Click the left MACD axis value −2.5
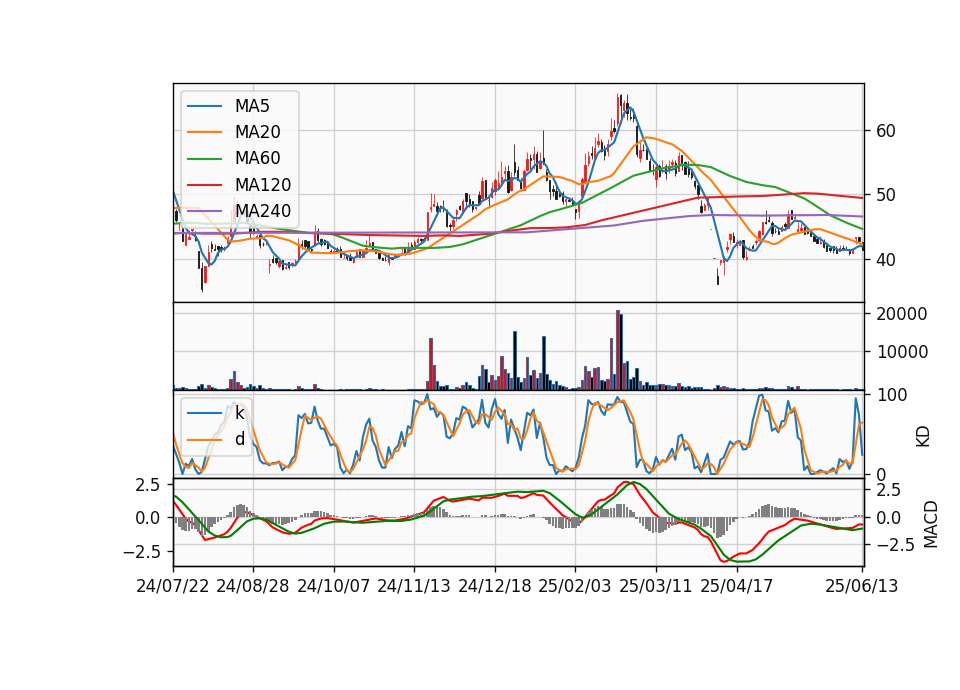This screenshot has height=690, width=960. [141, 552]
